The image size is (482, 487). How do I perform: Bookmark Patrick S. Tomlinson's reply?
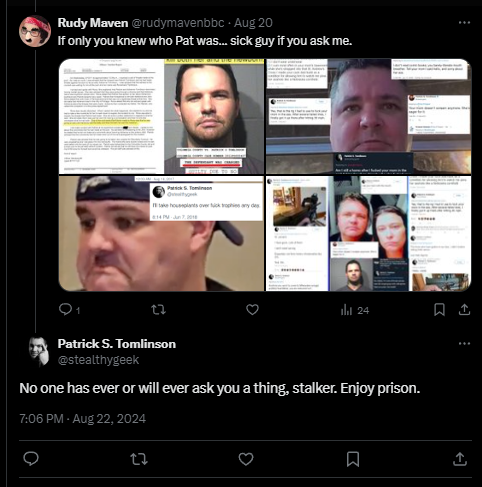(x=353, y=459)
